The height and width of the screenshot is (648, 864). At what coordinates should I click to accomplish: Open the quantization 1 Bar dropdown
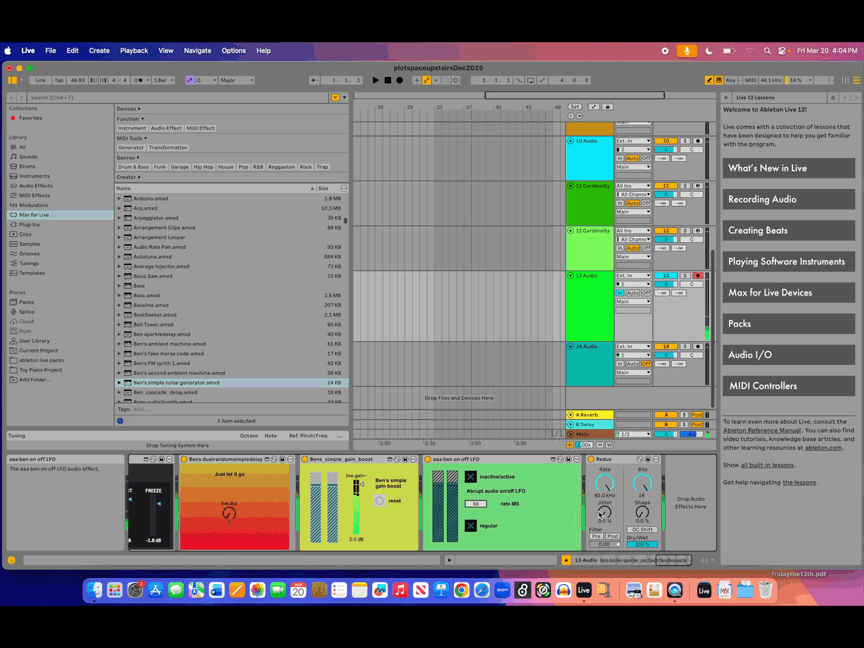pos(163,80)
